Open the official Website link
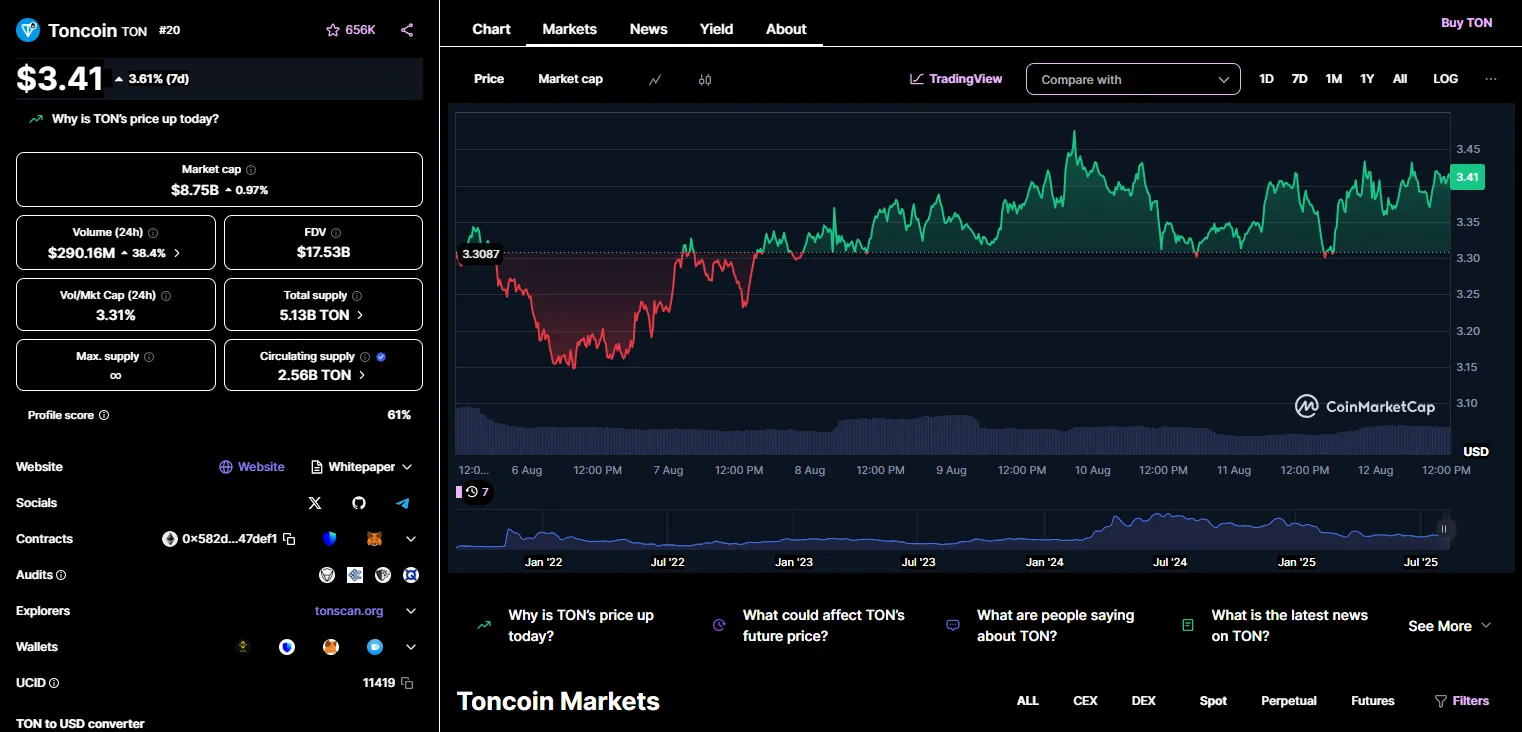This screenshot has width=1522, height=732. (x=252, y=467)
